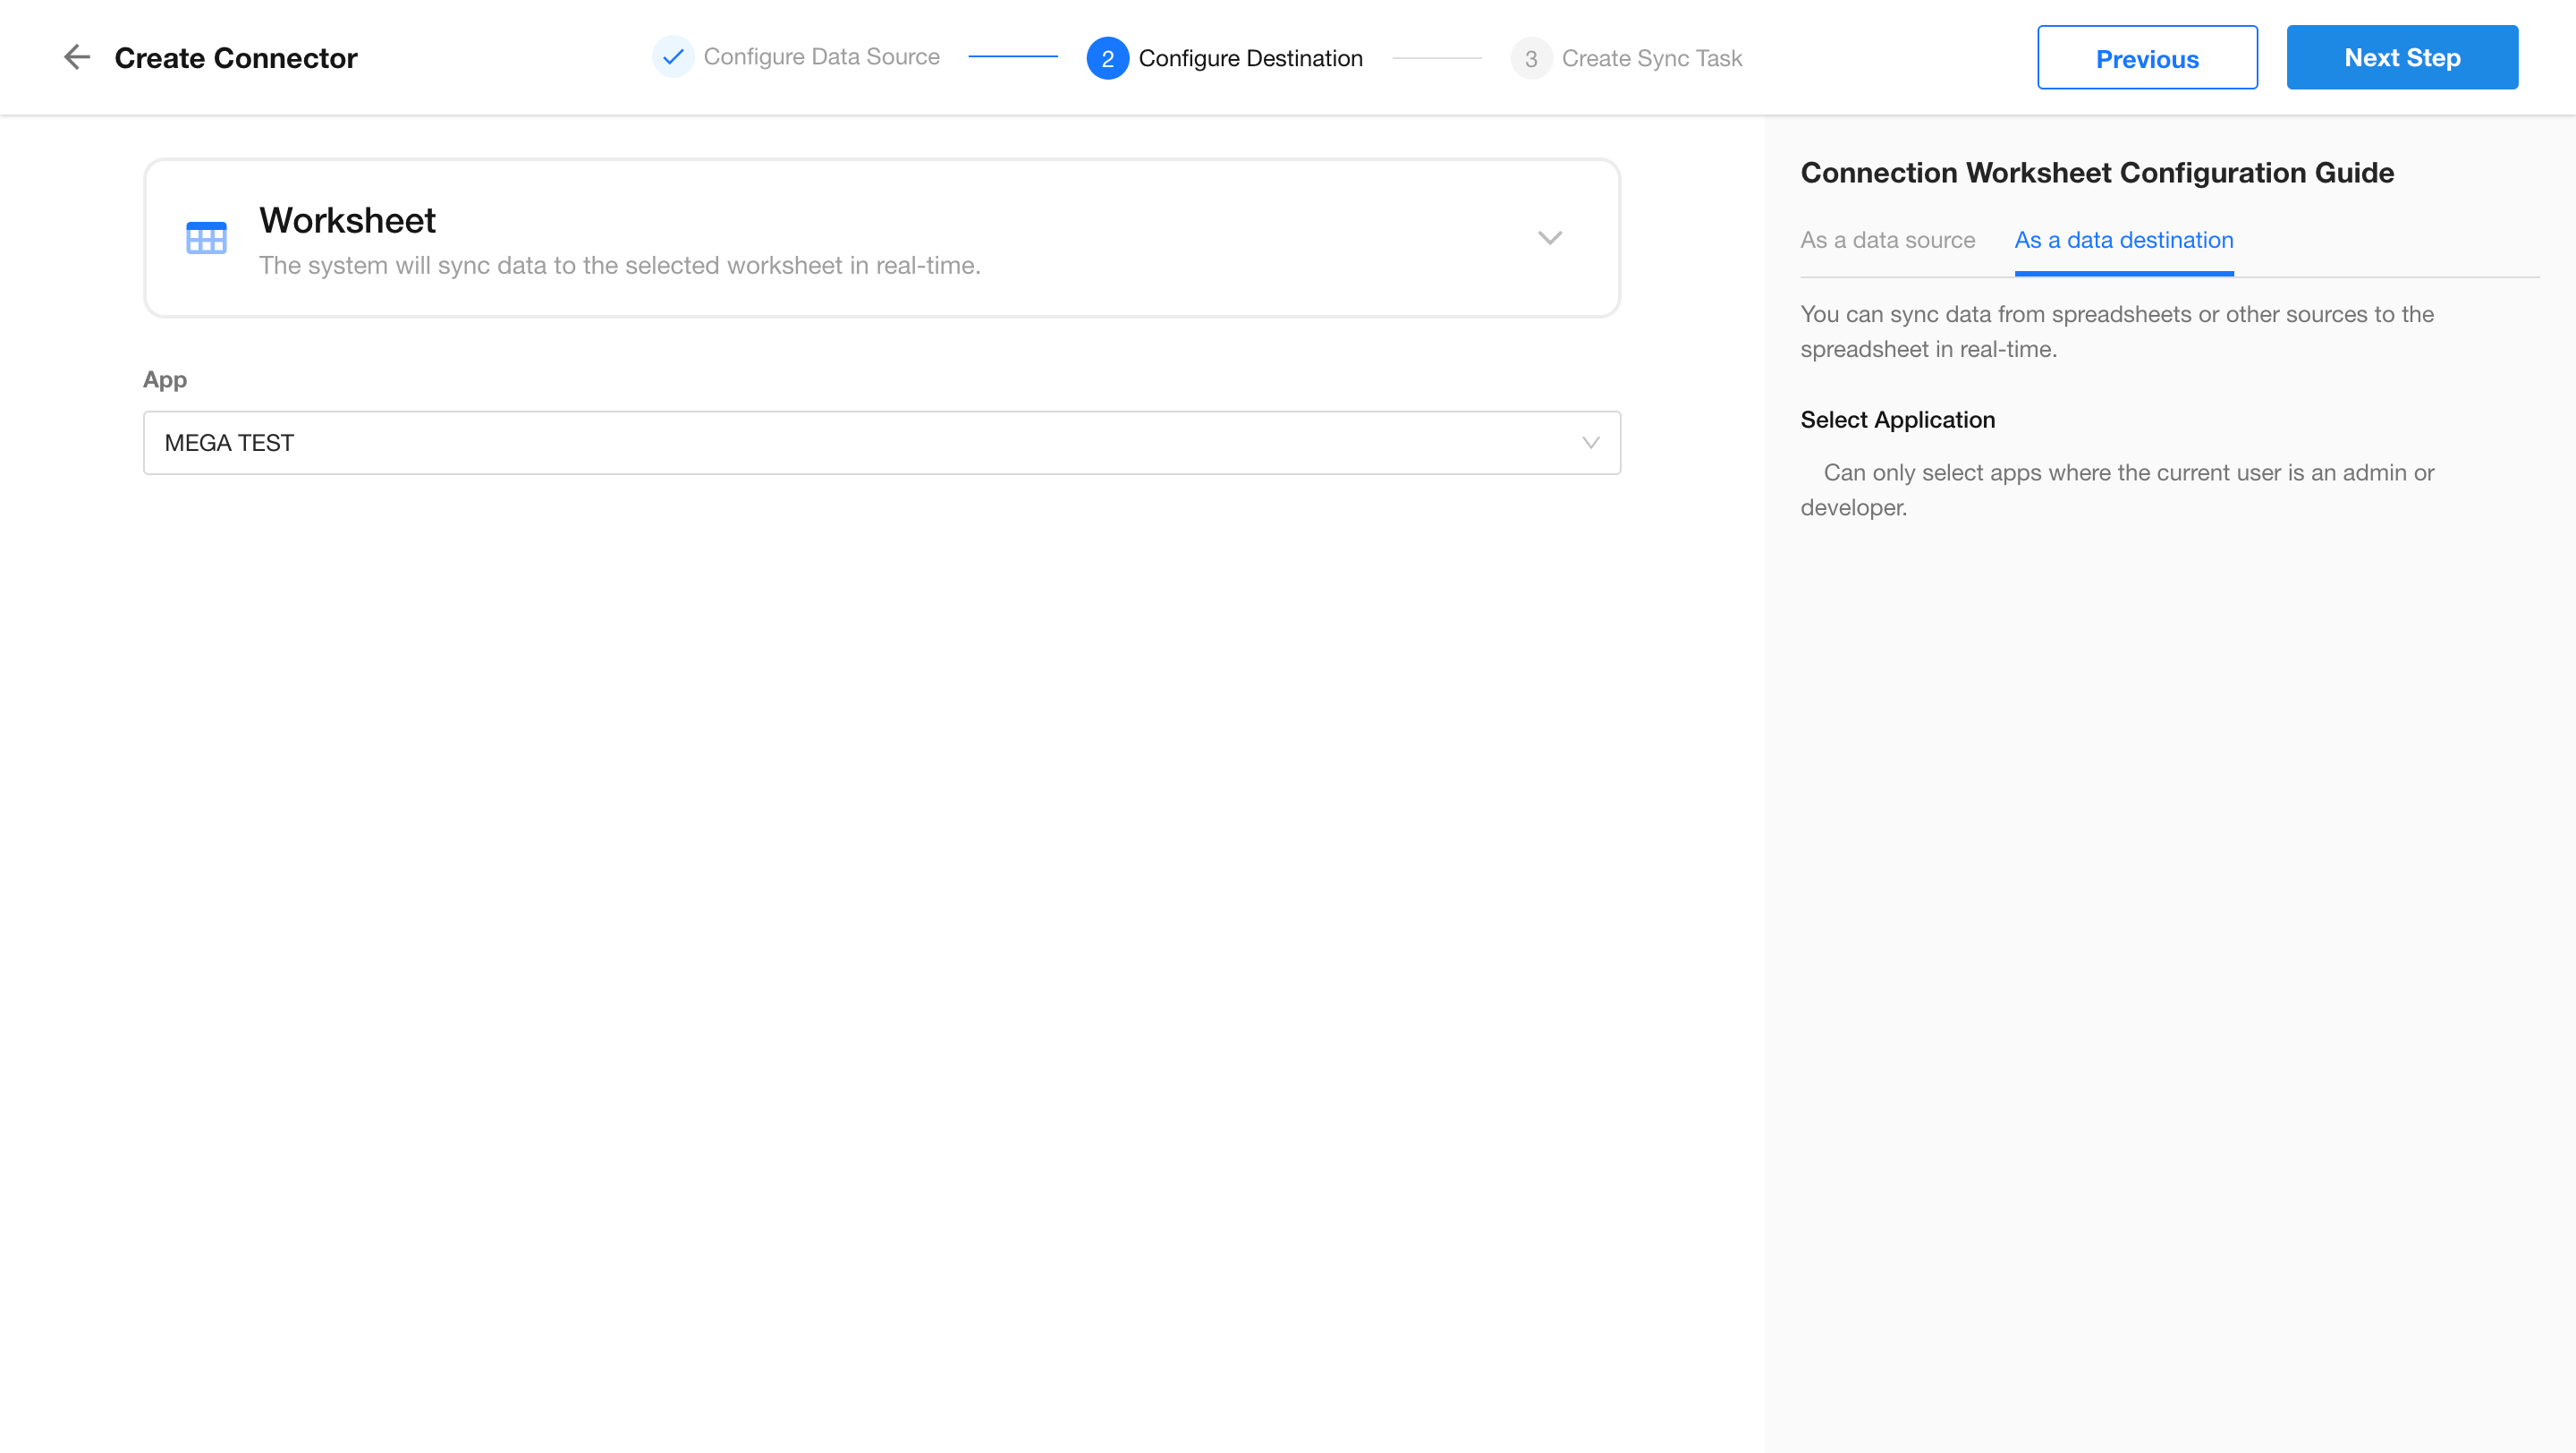Click the Worksheet sync description text
Viewport: 2576px width, 1453px height.
619,266
